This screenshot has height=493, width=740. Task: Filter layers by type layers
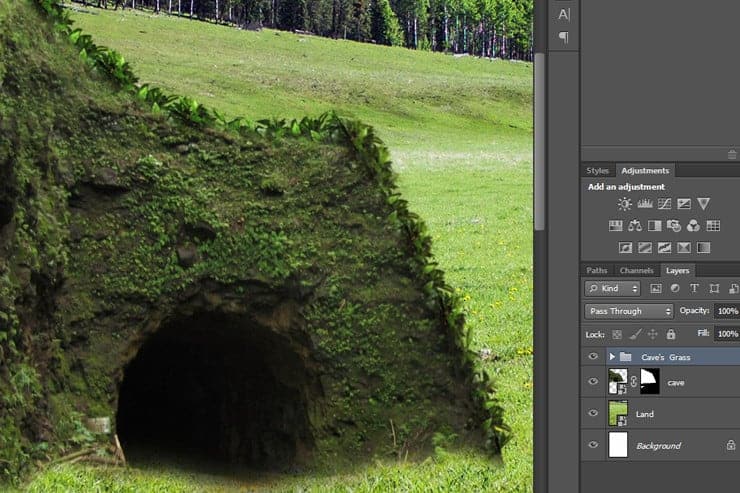click(x=694, y=288)
